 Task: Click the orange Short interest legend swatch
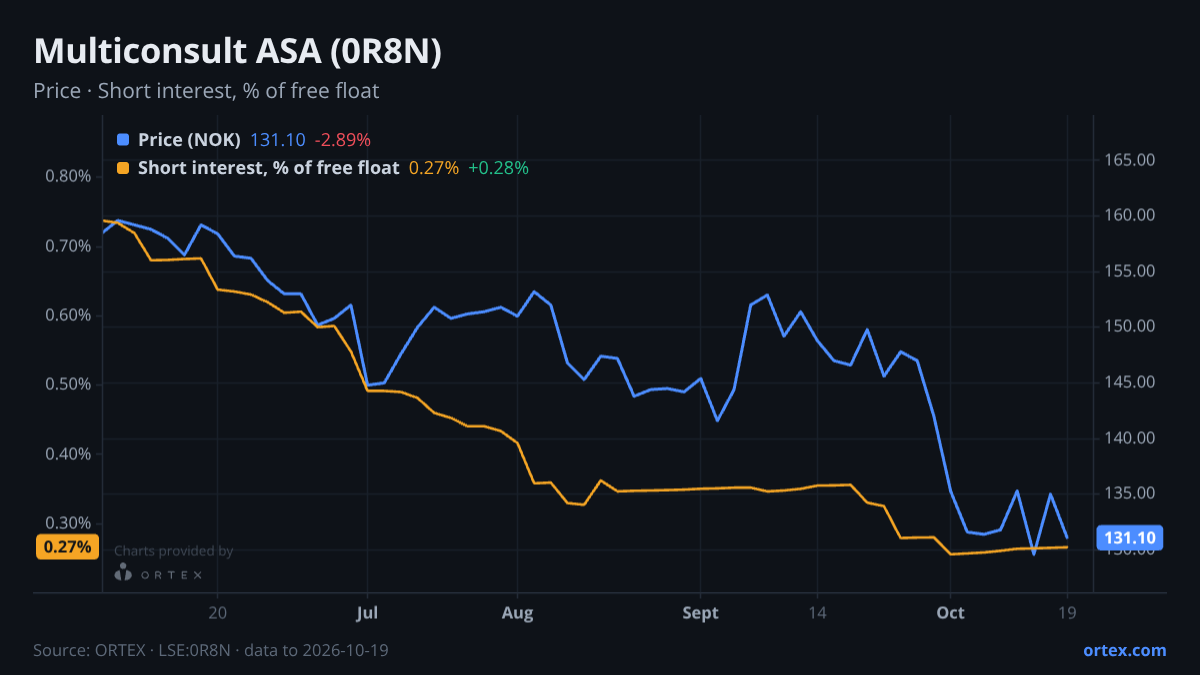click(123, 168)
